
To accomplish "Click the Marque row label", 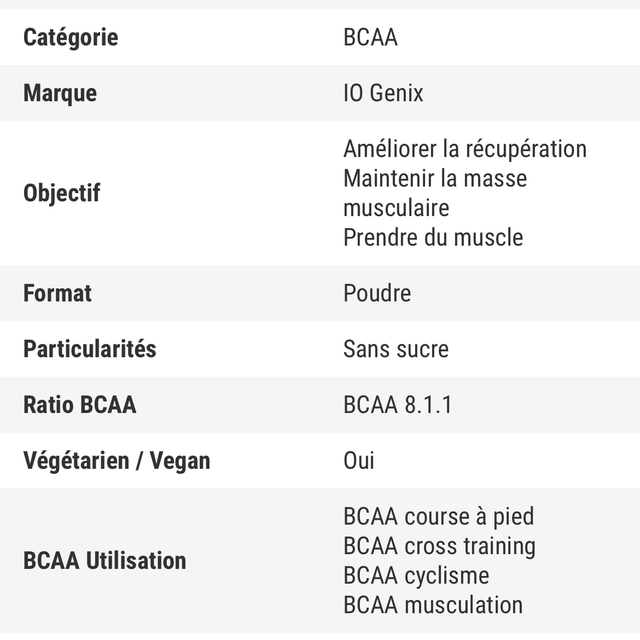I will 60,93.
